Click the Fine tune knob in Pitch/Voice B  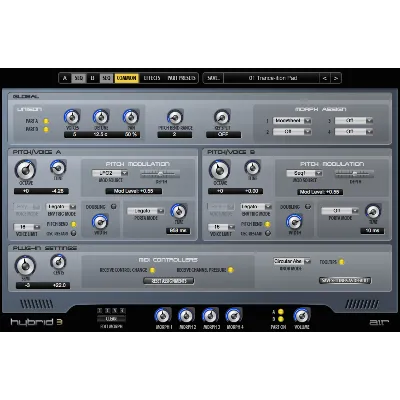point(252,168)
